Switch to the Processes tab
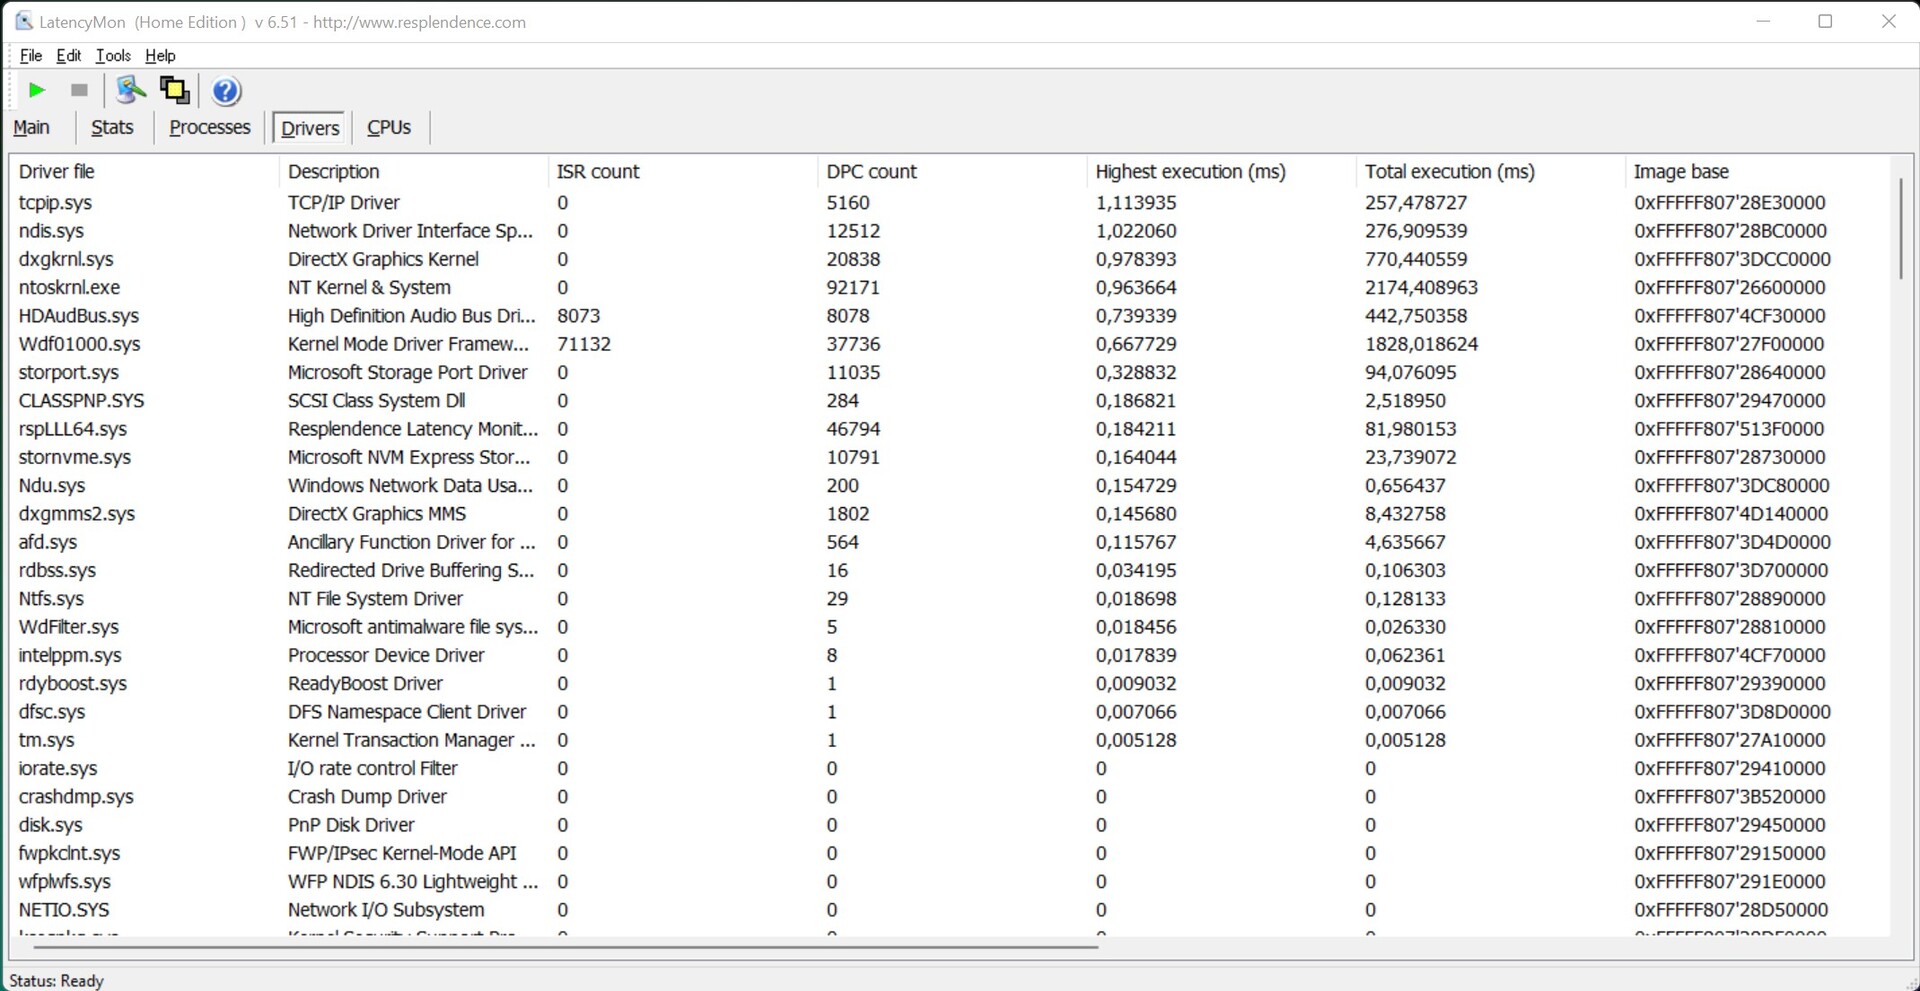Screen dimensions: 1920x991 (x=209, y=128)
